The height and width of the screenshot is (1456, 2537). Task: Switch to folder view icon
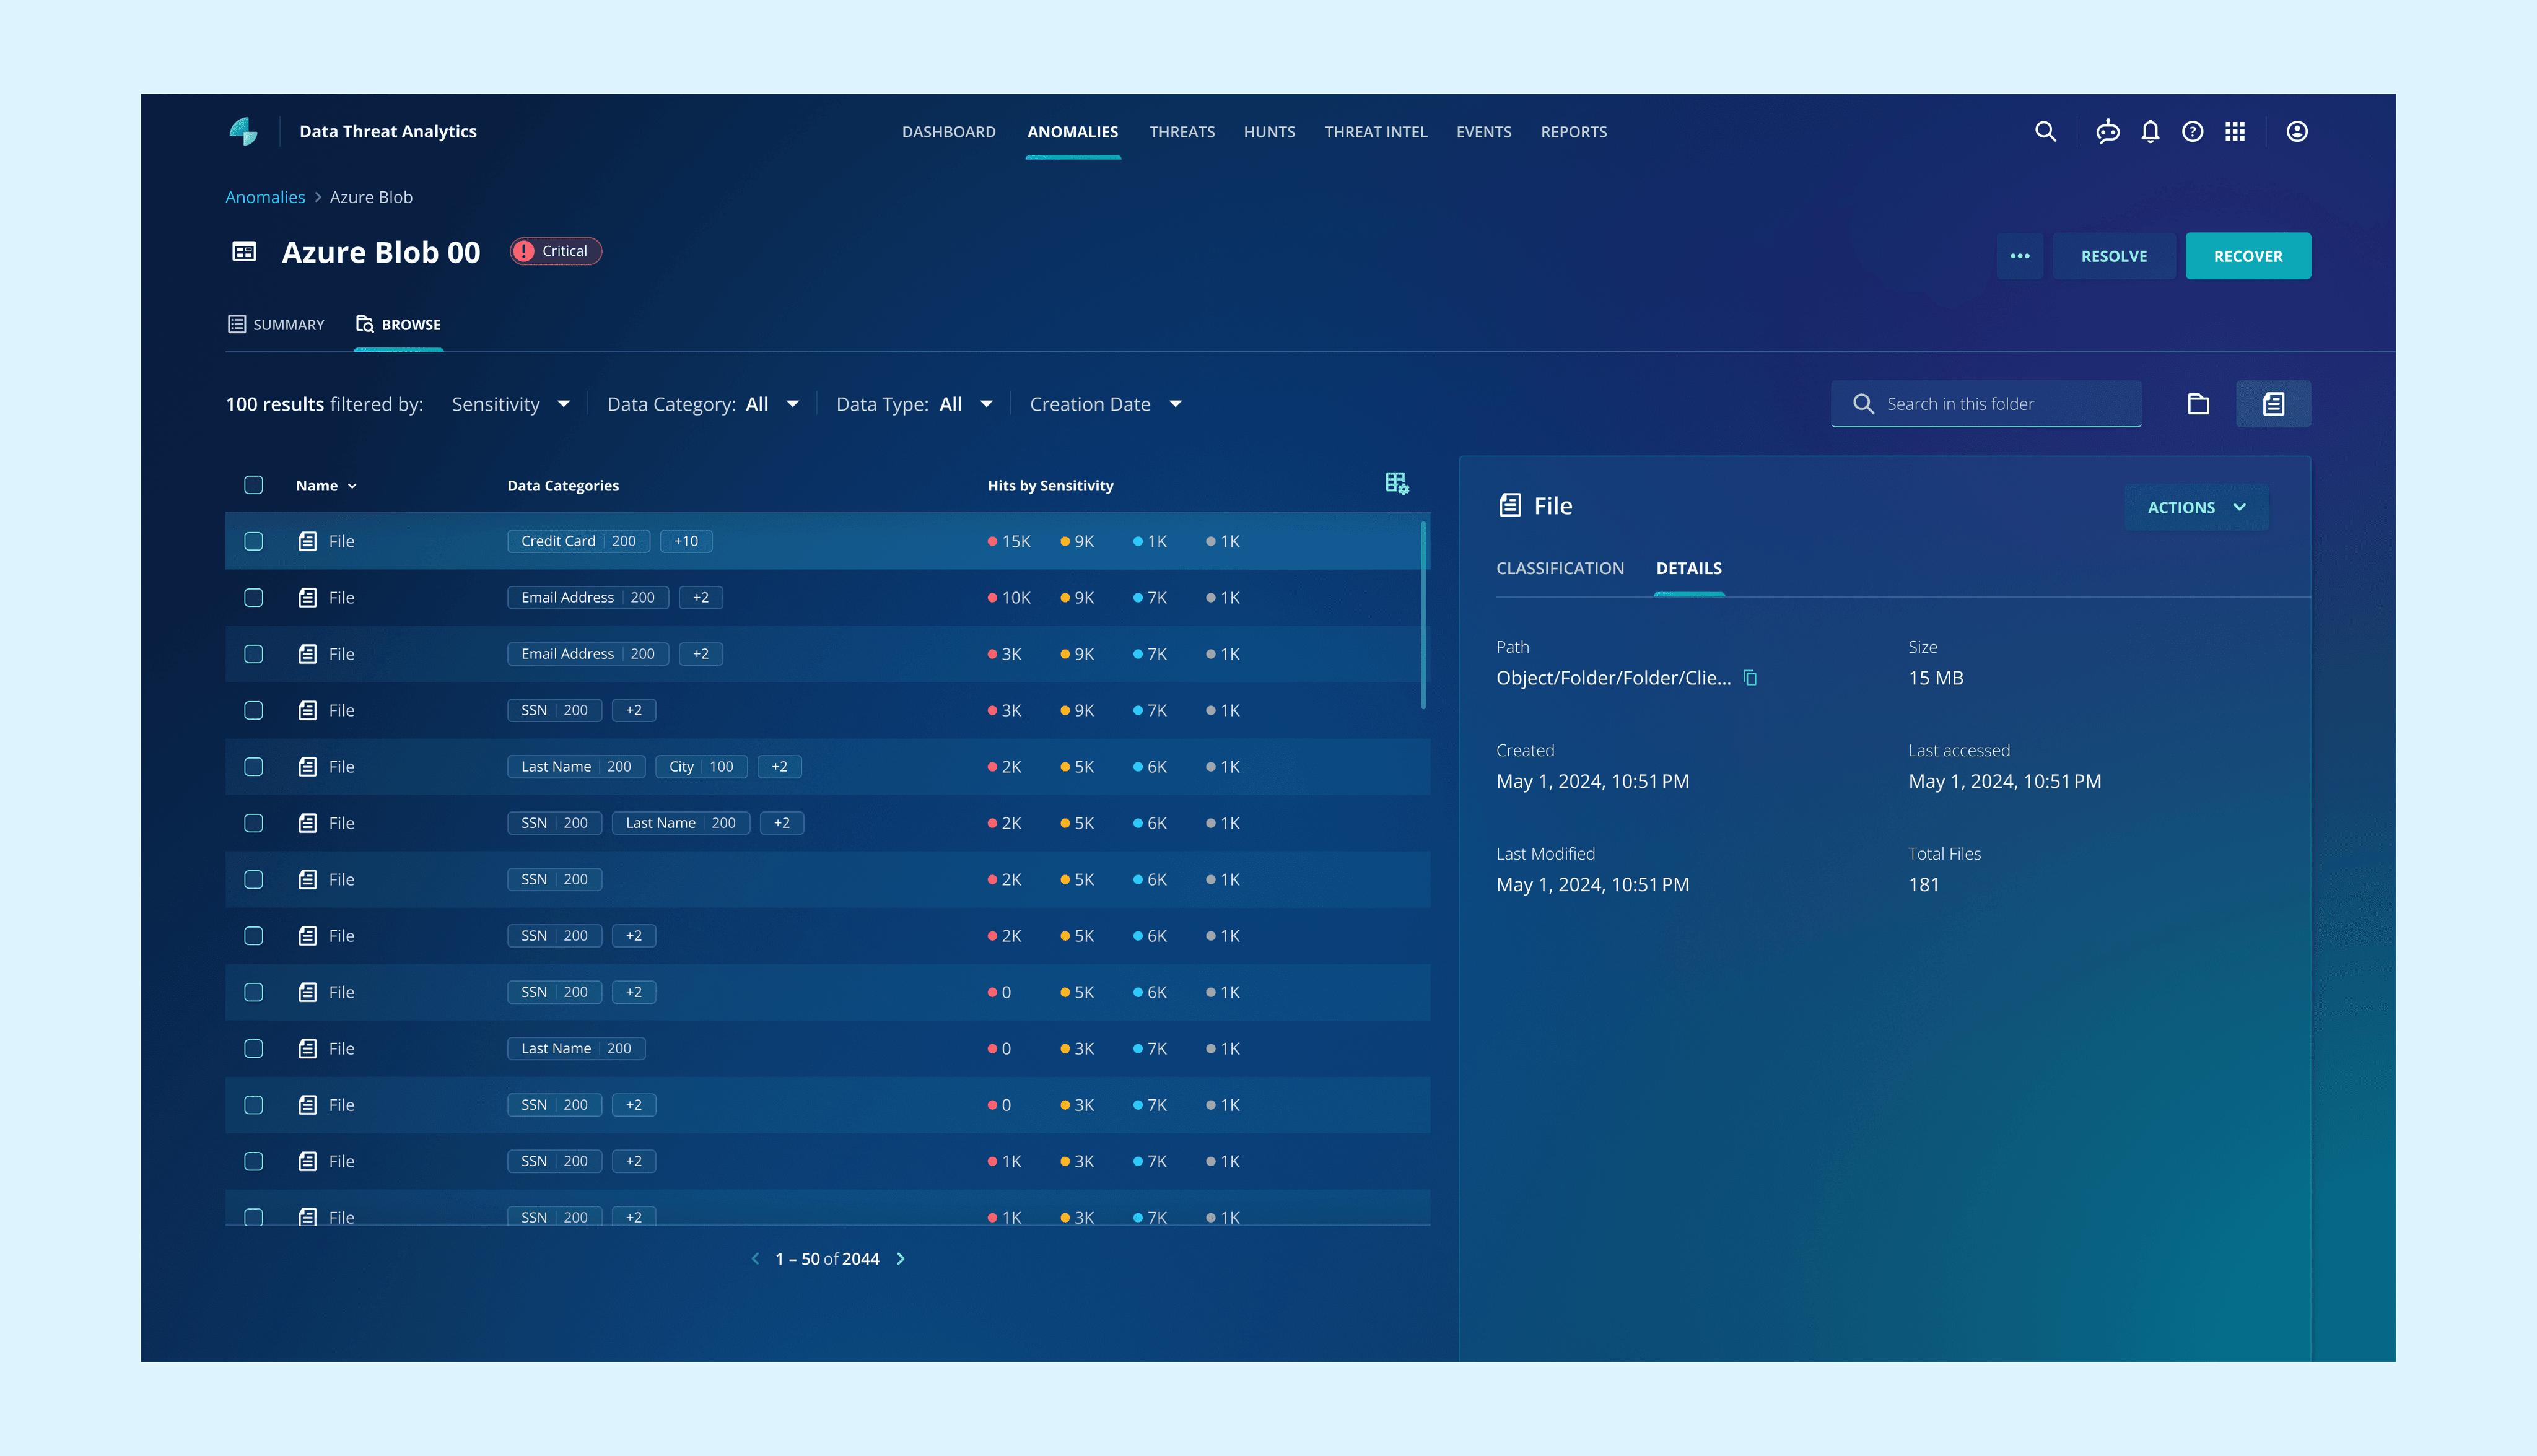(2198, 404)
